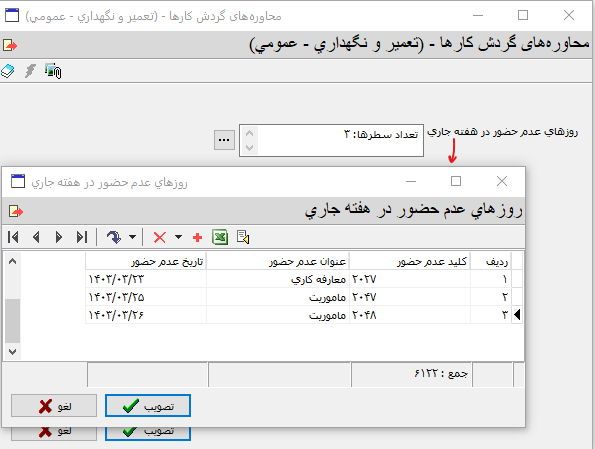
Task: Click the Excel export icon
Action: coord(220,237)
